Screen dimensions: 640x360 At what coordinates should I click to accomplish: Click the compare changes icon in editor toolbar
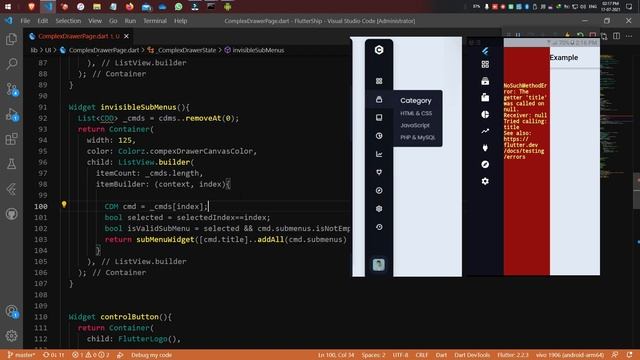[x=604, y=36]
